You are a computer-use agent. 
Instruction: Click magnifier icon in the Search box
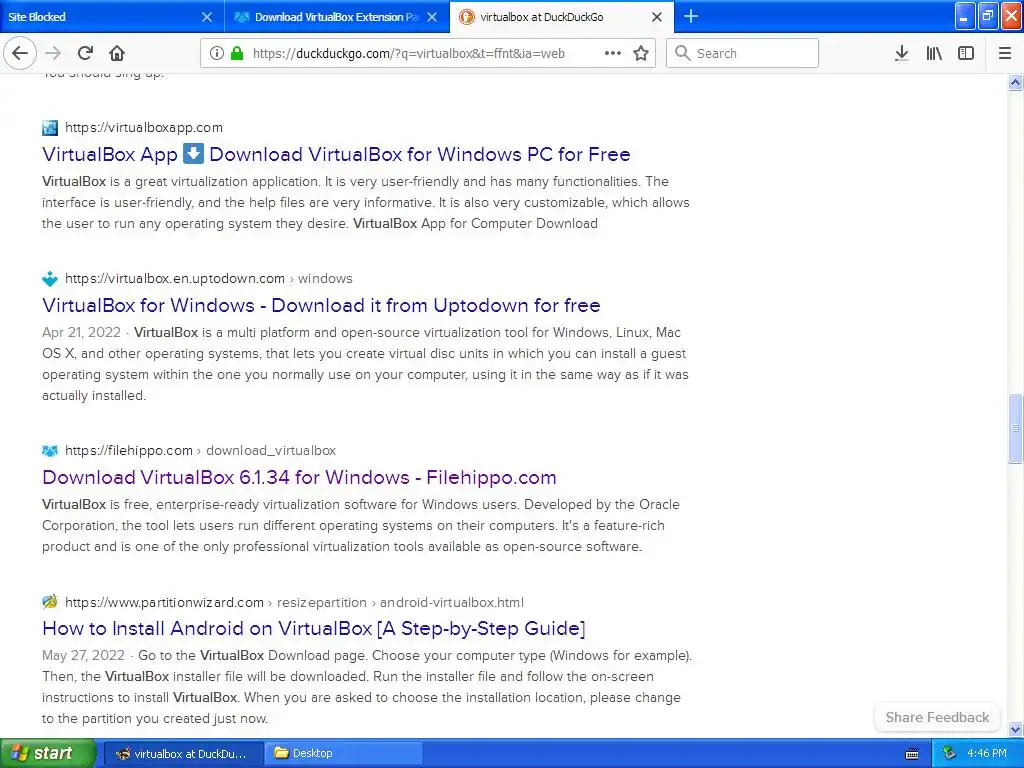click(682, 53)
